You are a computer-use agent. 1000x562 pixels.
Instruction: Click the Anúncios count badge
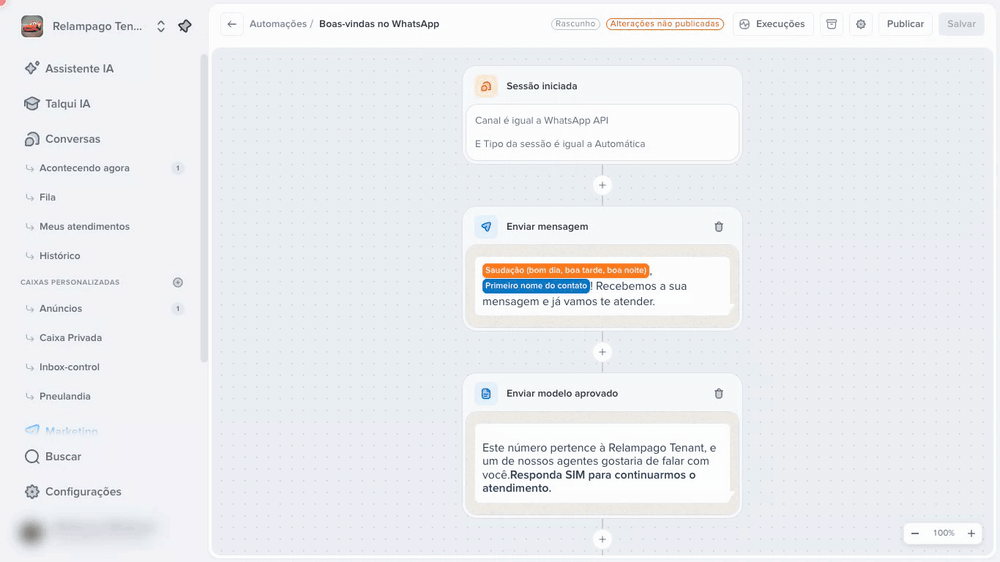[178, 308]
